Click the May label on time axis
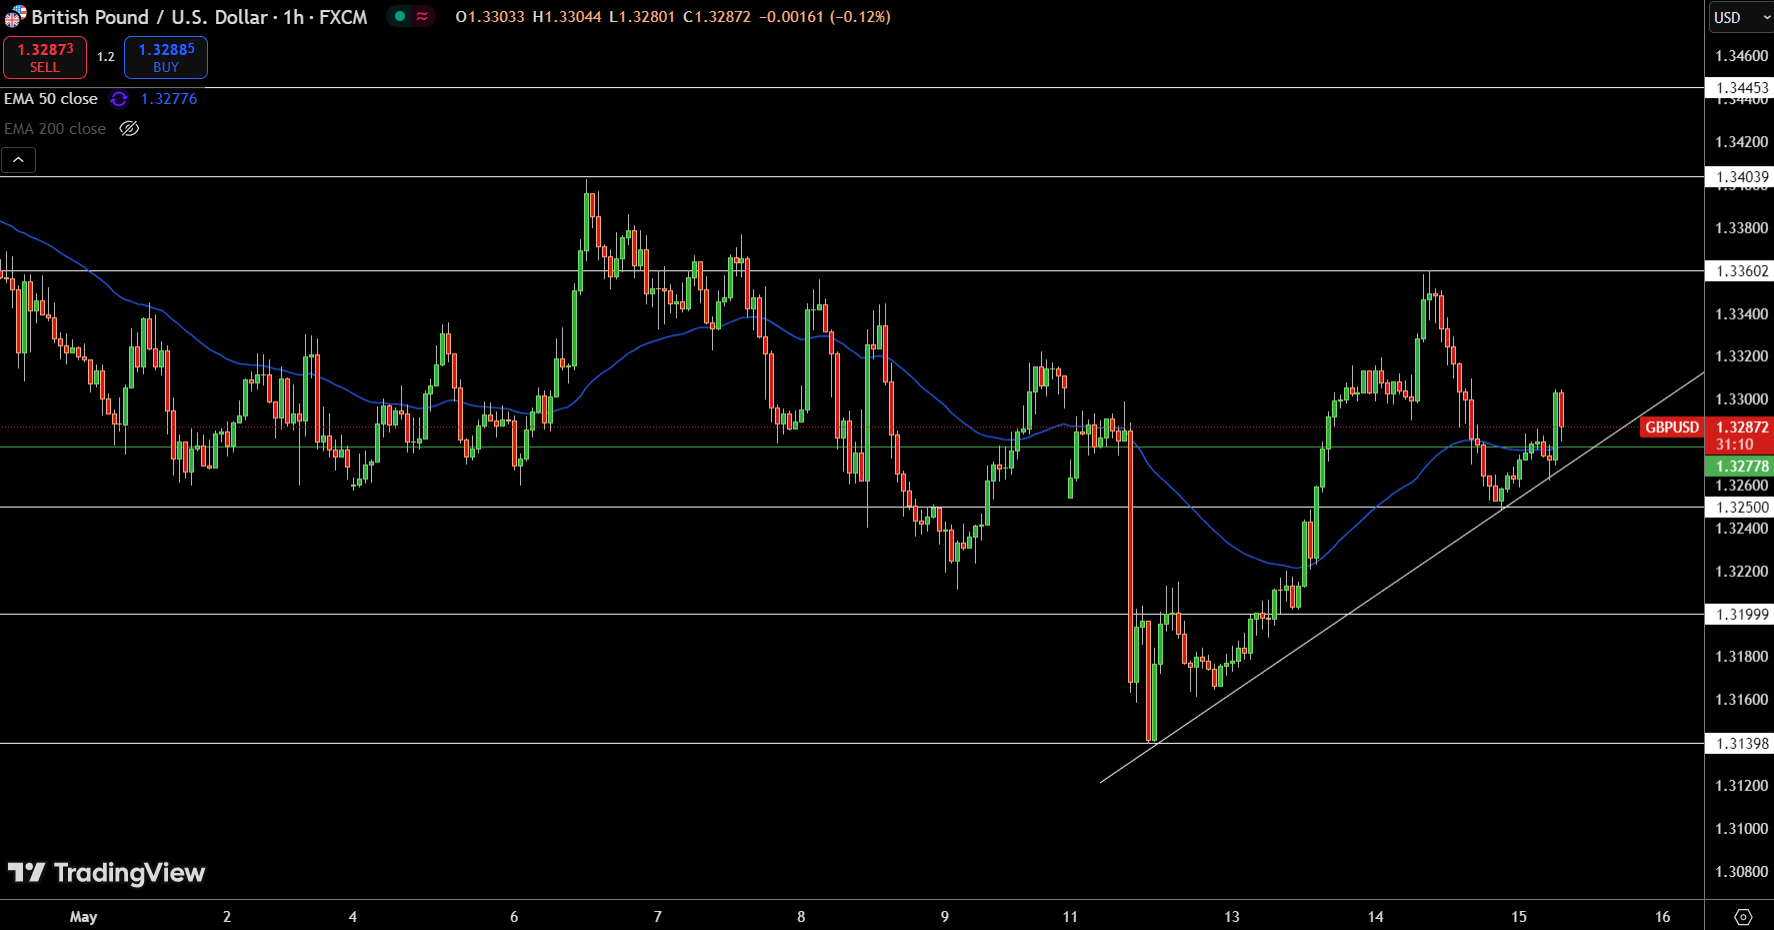The width and height of the screenshot is (1774, 930). click(84, 916)
